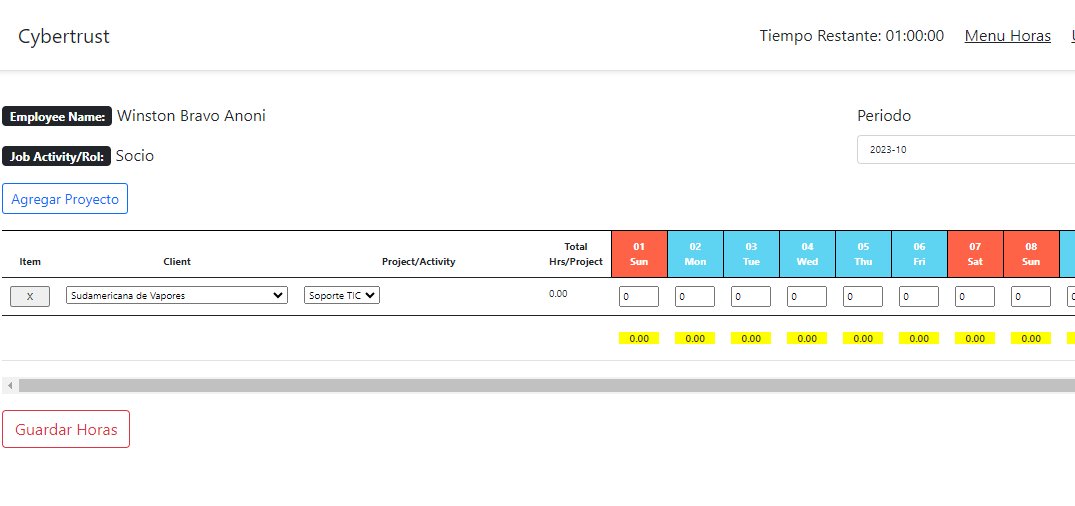The height and width of the screenshot is (506, 1075).
Task: Click the left arrow of horizontal scrollbar
Action: coord(9,385)
